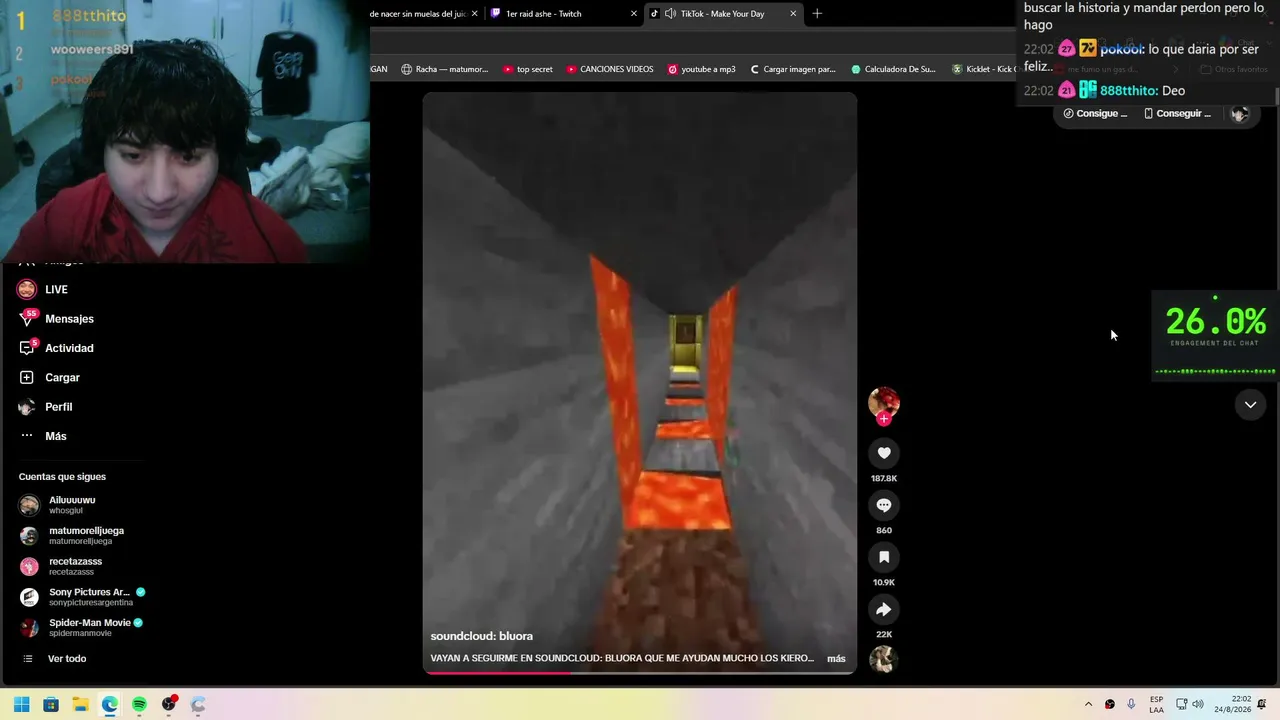This screenshot has height=720, width=1280.
Task: Click the 'soundcloud: bluora' username
Action: [481, 636]
